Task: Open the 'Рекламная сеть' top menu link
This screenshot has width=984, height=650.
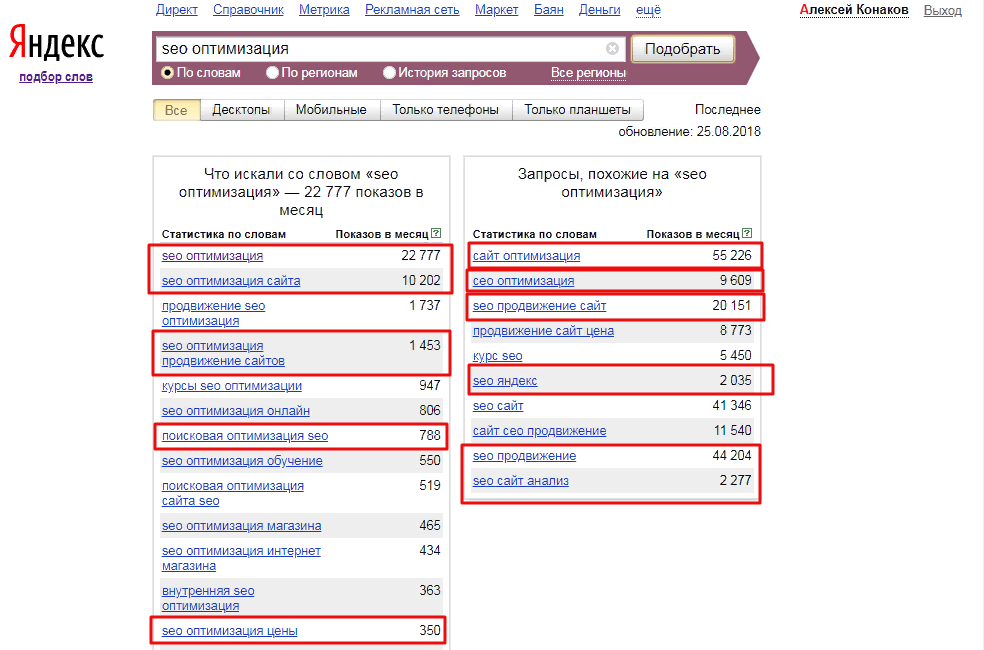Action: tap(412, 10)
